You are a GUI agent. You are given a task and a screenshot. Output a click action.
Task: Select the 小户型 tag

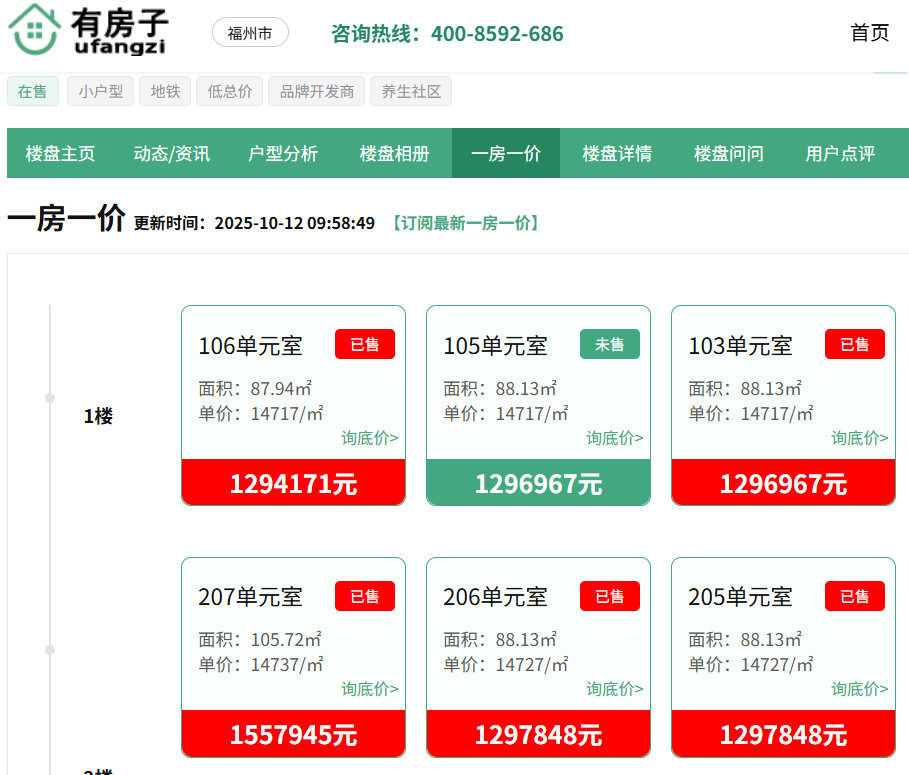pyautogui.click(x=100, y=92)
